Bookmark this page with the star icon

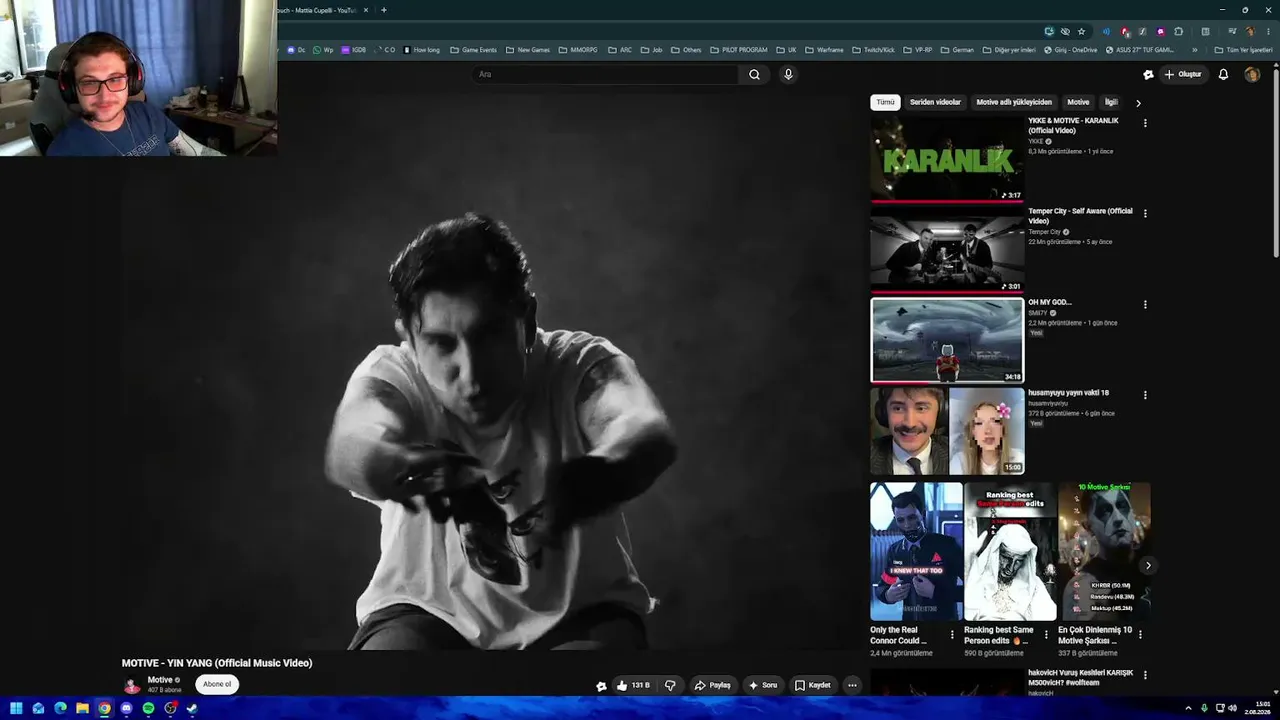click(x=1081, y=31)
